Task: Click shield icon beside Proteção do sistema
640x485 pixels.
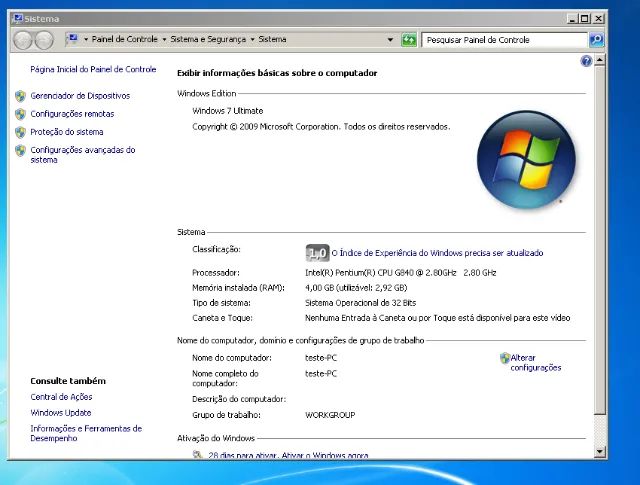Action: point(20,132)
